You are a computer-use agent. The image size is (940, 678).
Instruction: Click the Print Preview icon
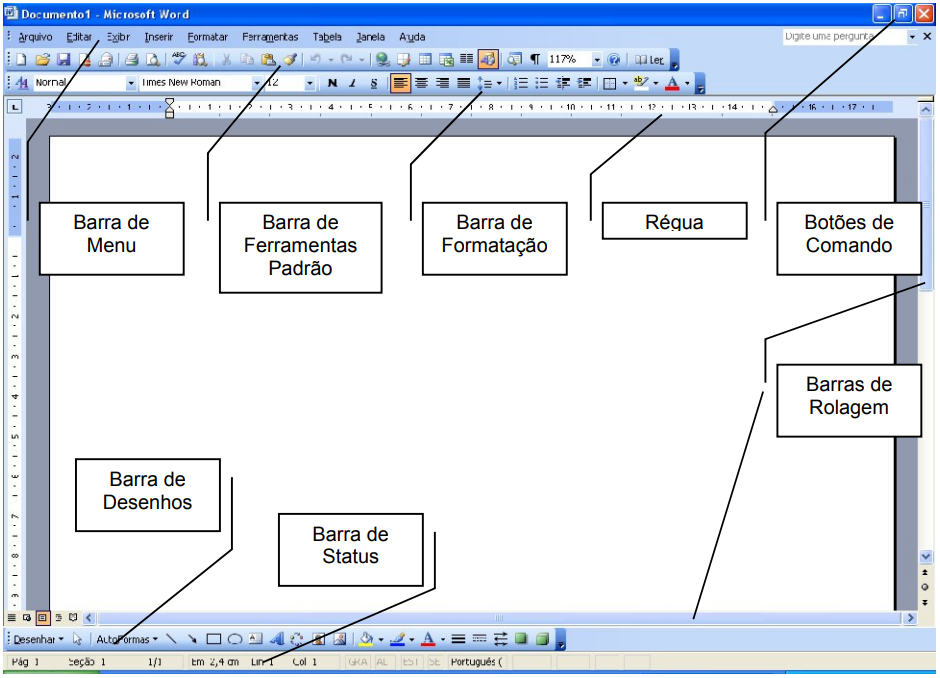pyautogui.click(x=153, y=60)
